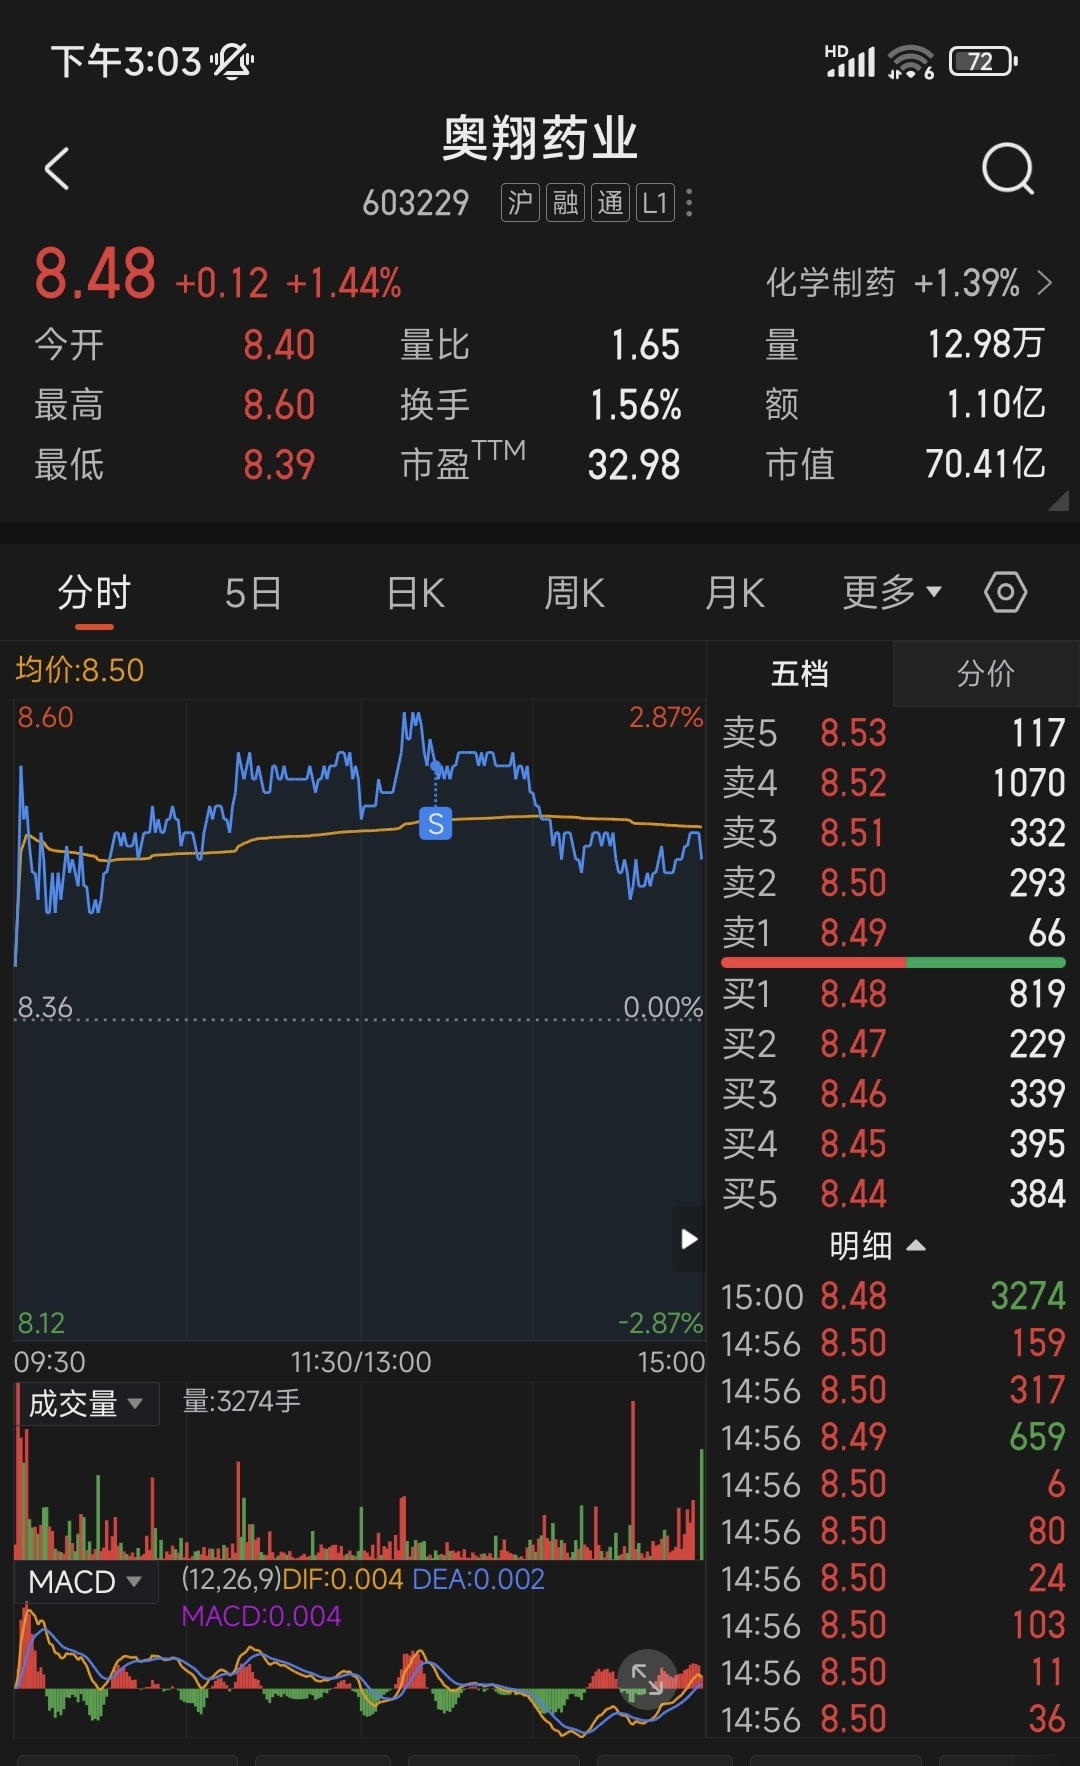Tap the HD signal strength icon
This screenshot has width=1080, height=1766.
point(850,61)
